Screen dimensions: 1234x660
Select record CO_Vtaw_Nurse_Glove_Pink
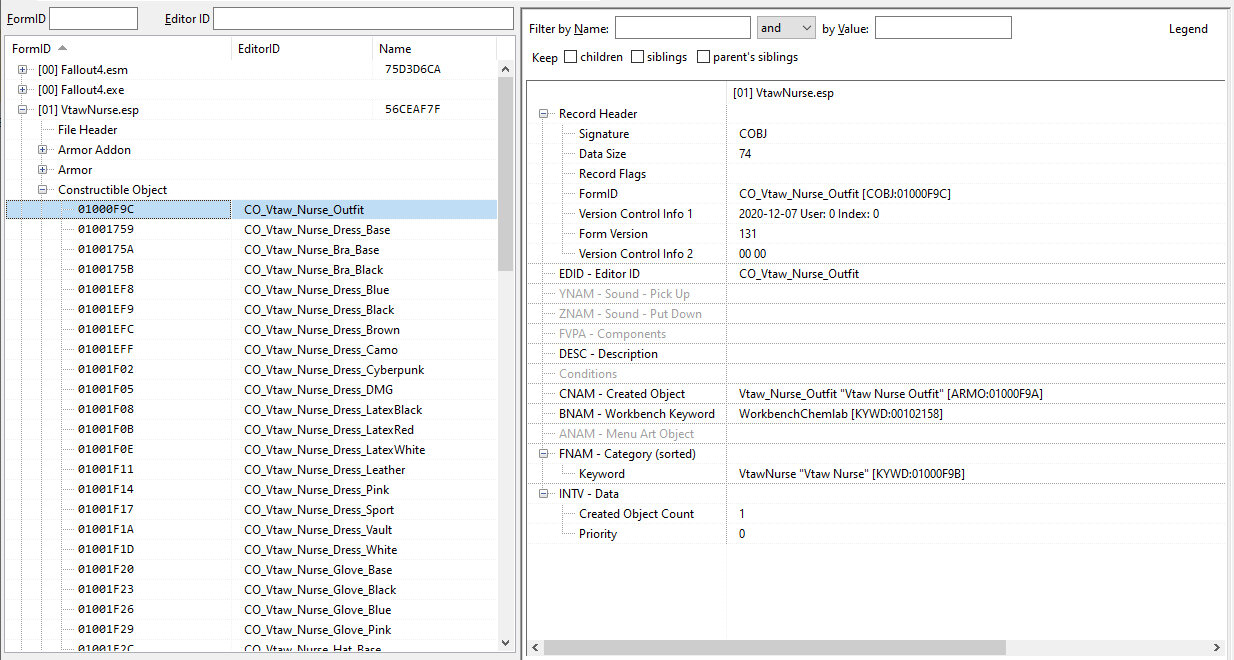[x=251, y=630]
